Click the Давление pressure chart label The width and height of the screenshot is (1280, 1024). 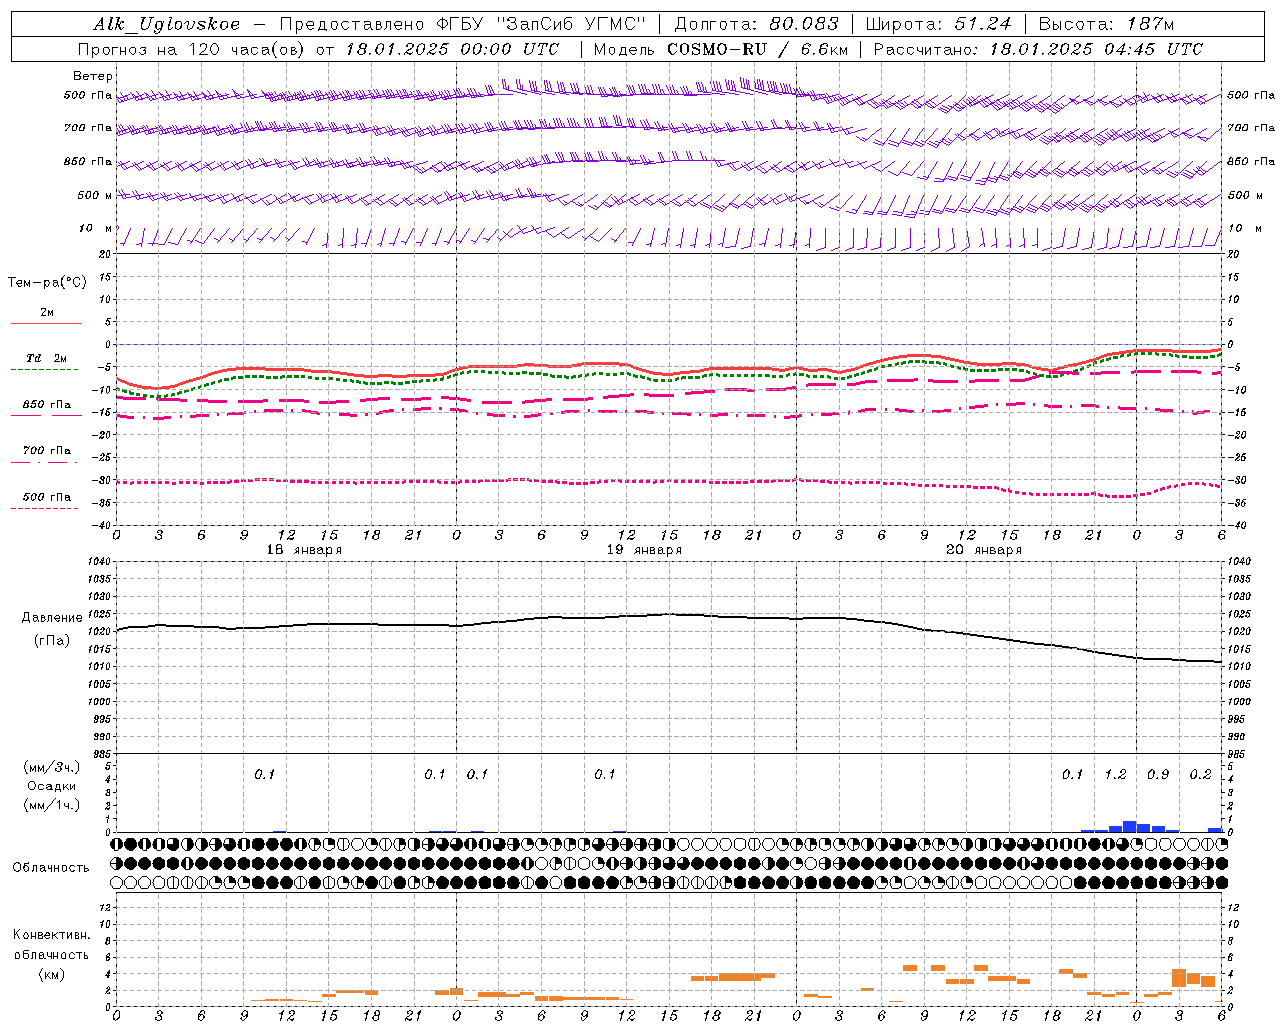coord(52,618)
